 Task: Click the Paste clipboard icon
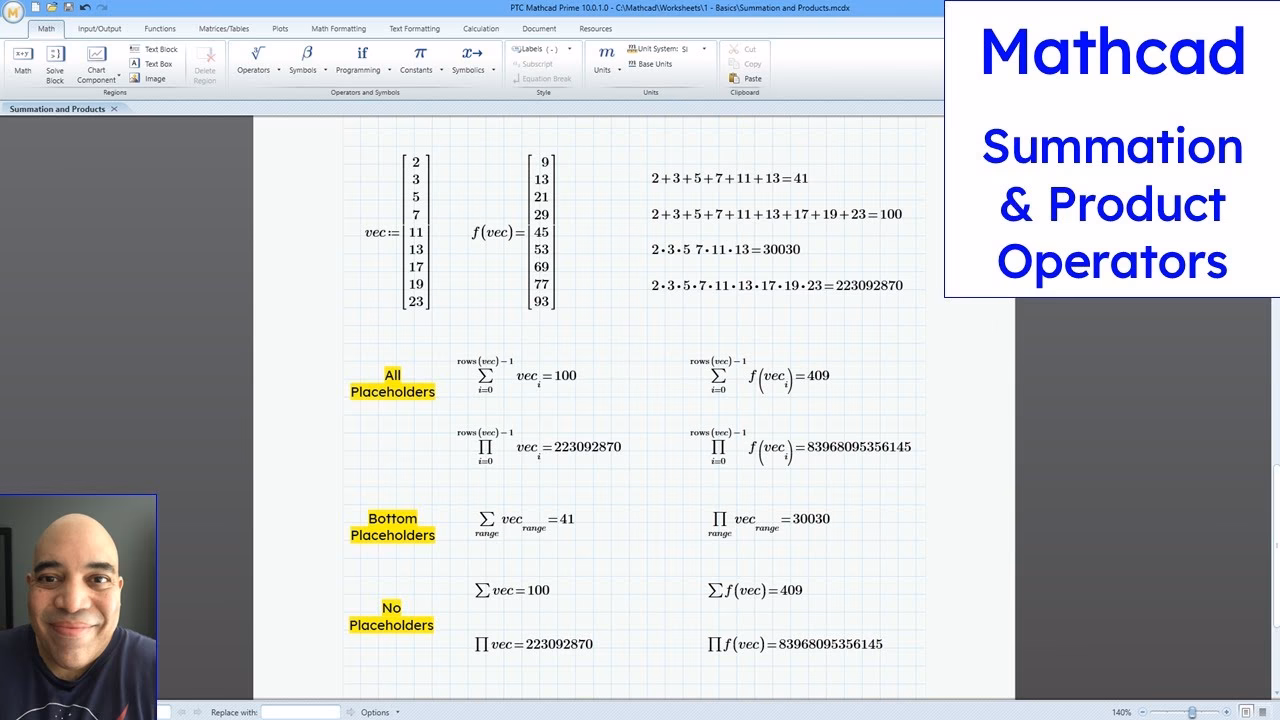[745, 78]
